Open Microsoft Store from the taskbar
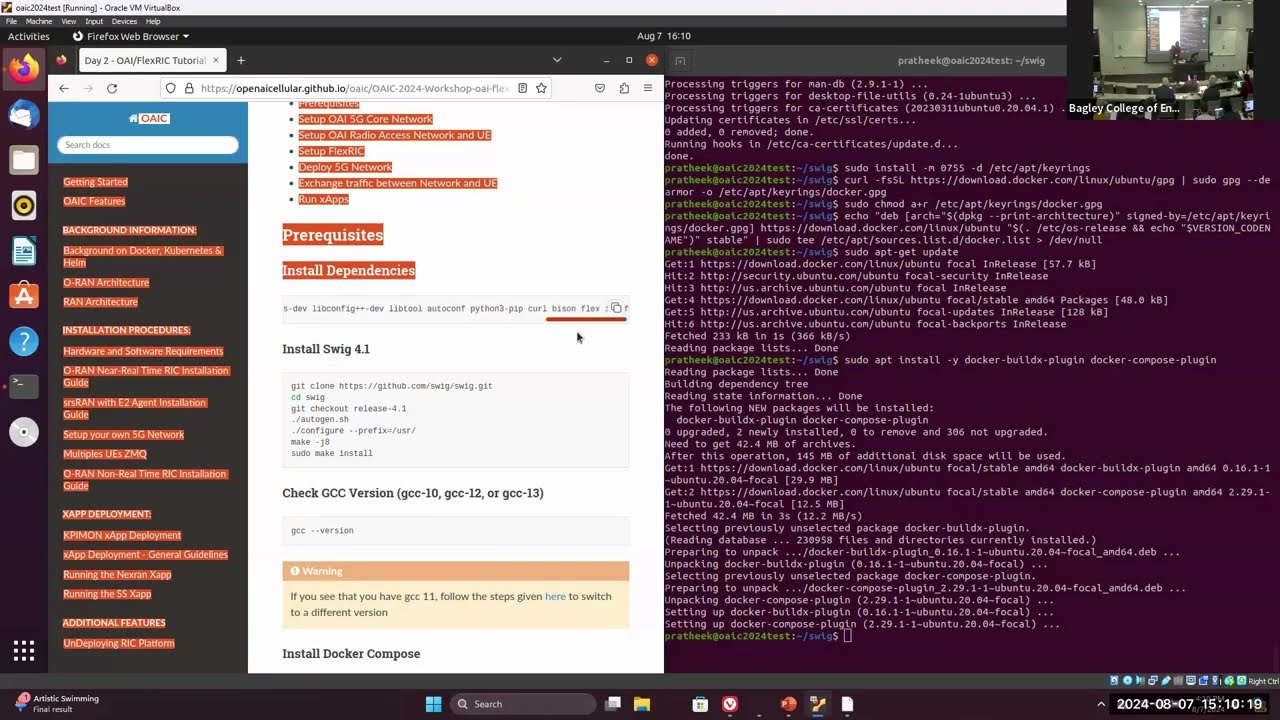This screenshot has height=720, width=1280. [x=701, y=704]
